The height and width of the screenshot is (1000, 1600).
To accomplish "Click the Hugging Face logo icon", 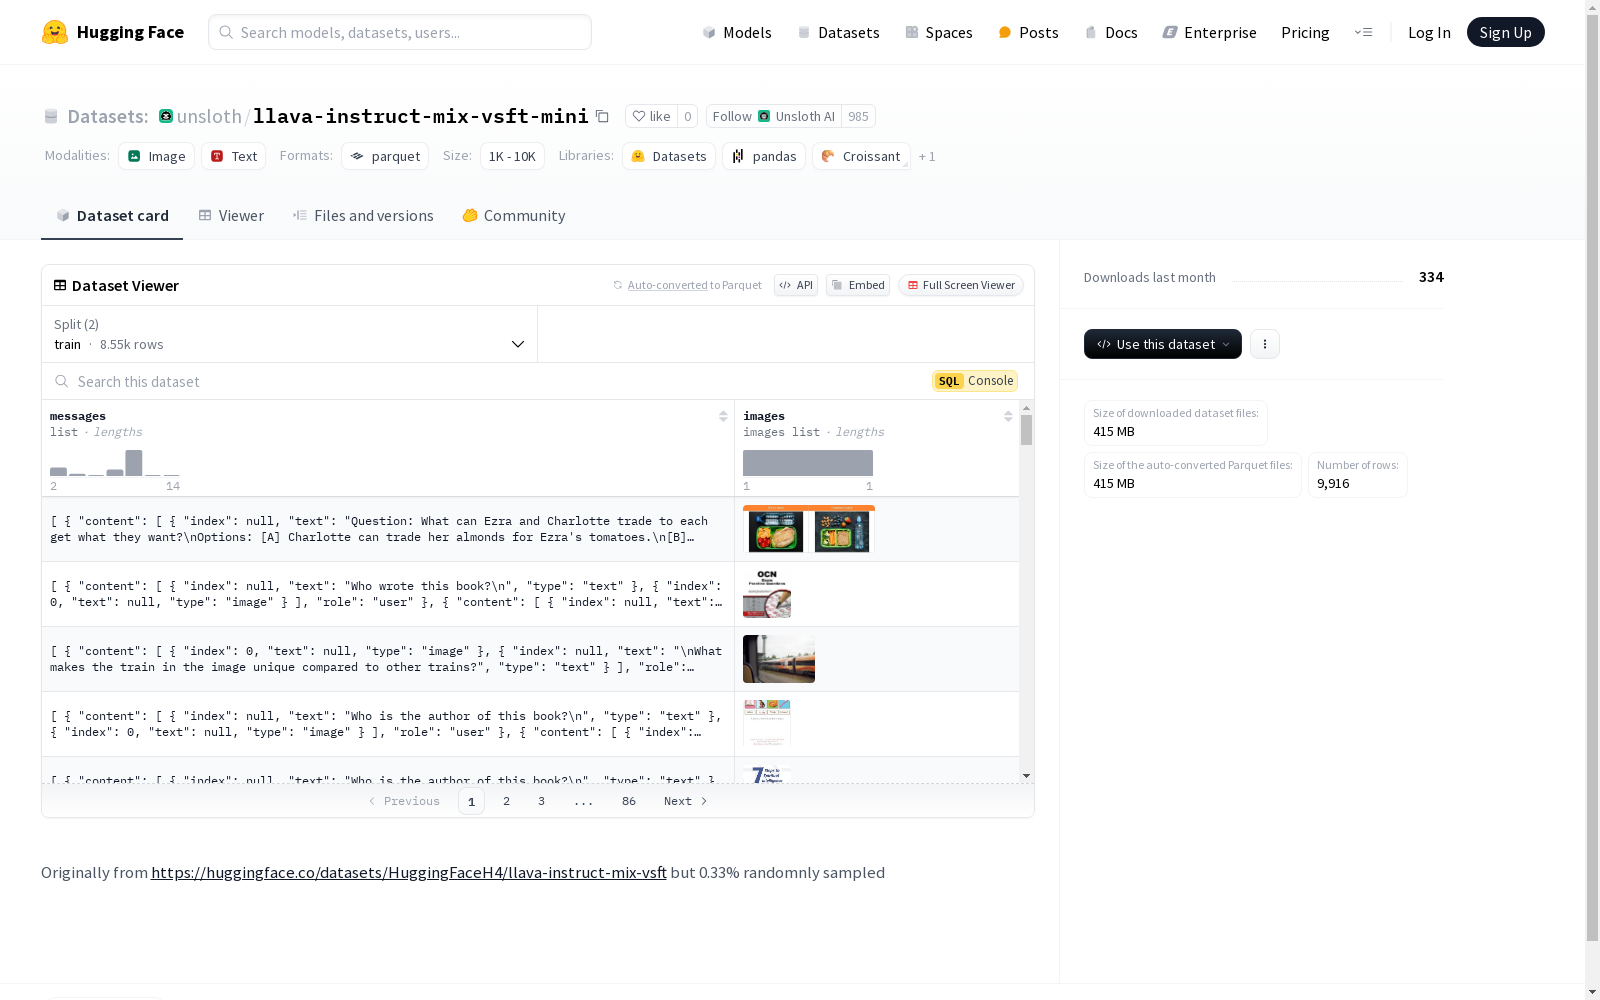I will coord(55,32).
